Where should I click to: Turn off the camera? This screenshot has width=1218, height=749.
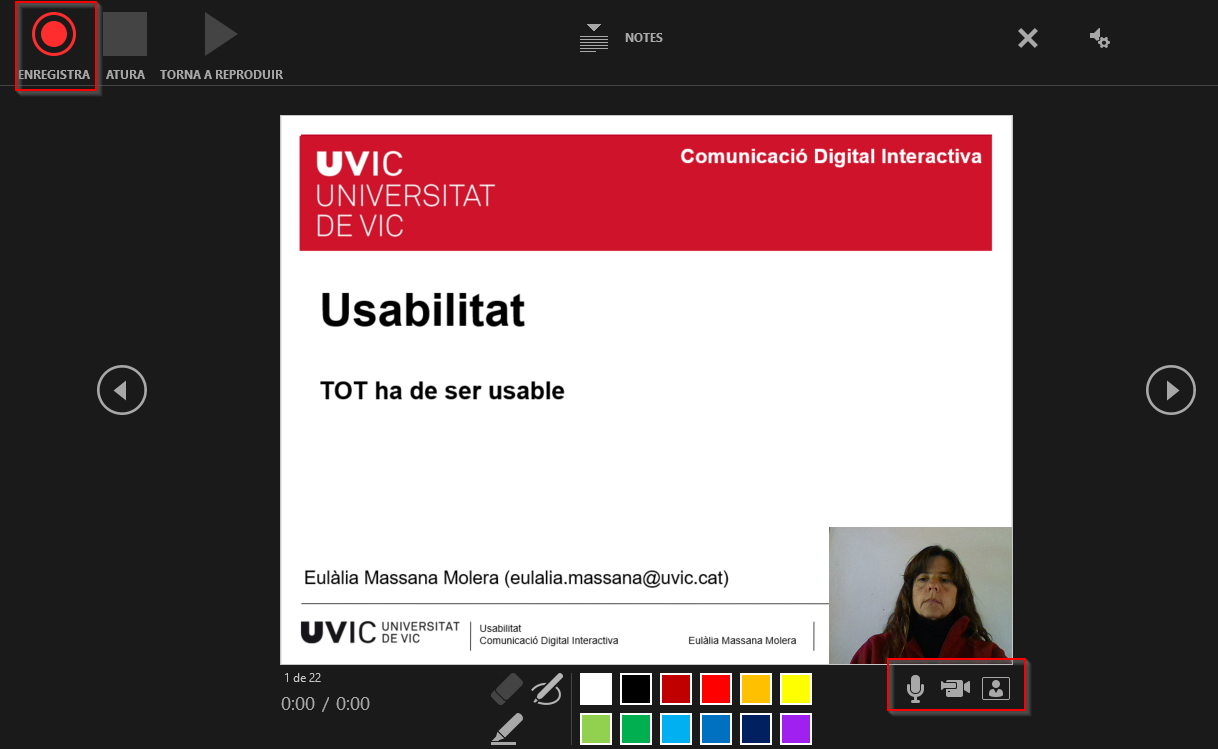pyautogui.click(x=955, y=688)
